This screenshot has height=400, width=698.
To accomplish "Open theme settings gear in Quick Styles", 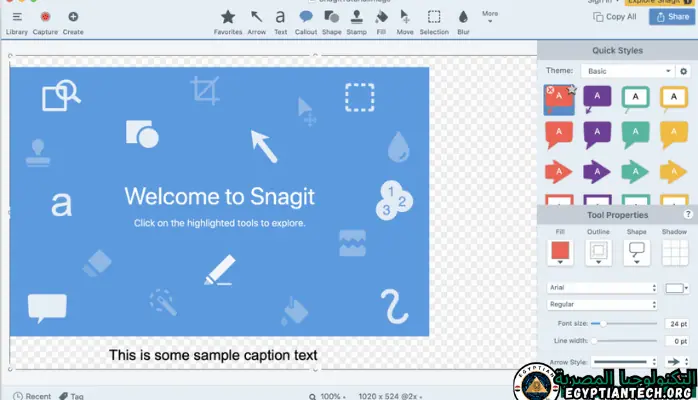I will [684, 71].
